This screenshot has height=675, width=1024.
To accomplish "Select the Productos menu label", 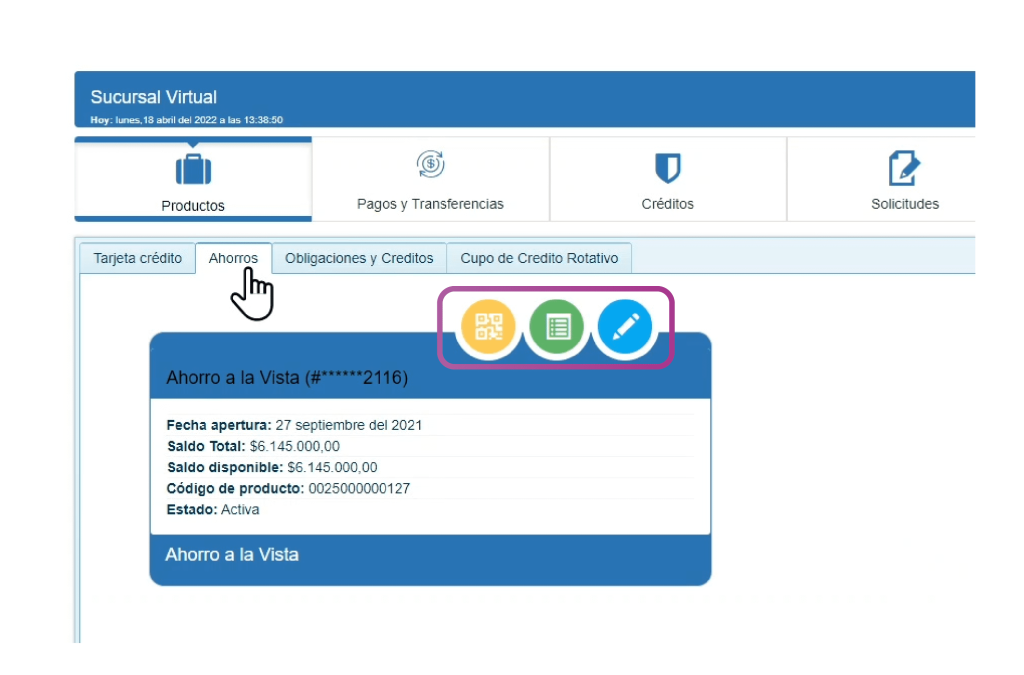I will [x=193, y=206].
